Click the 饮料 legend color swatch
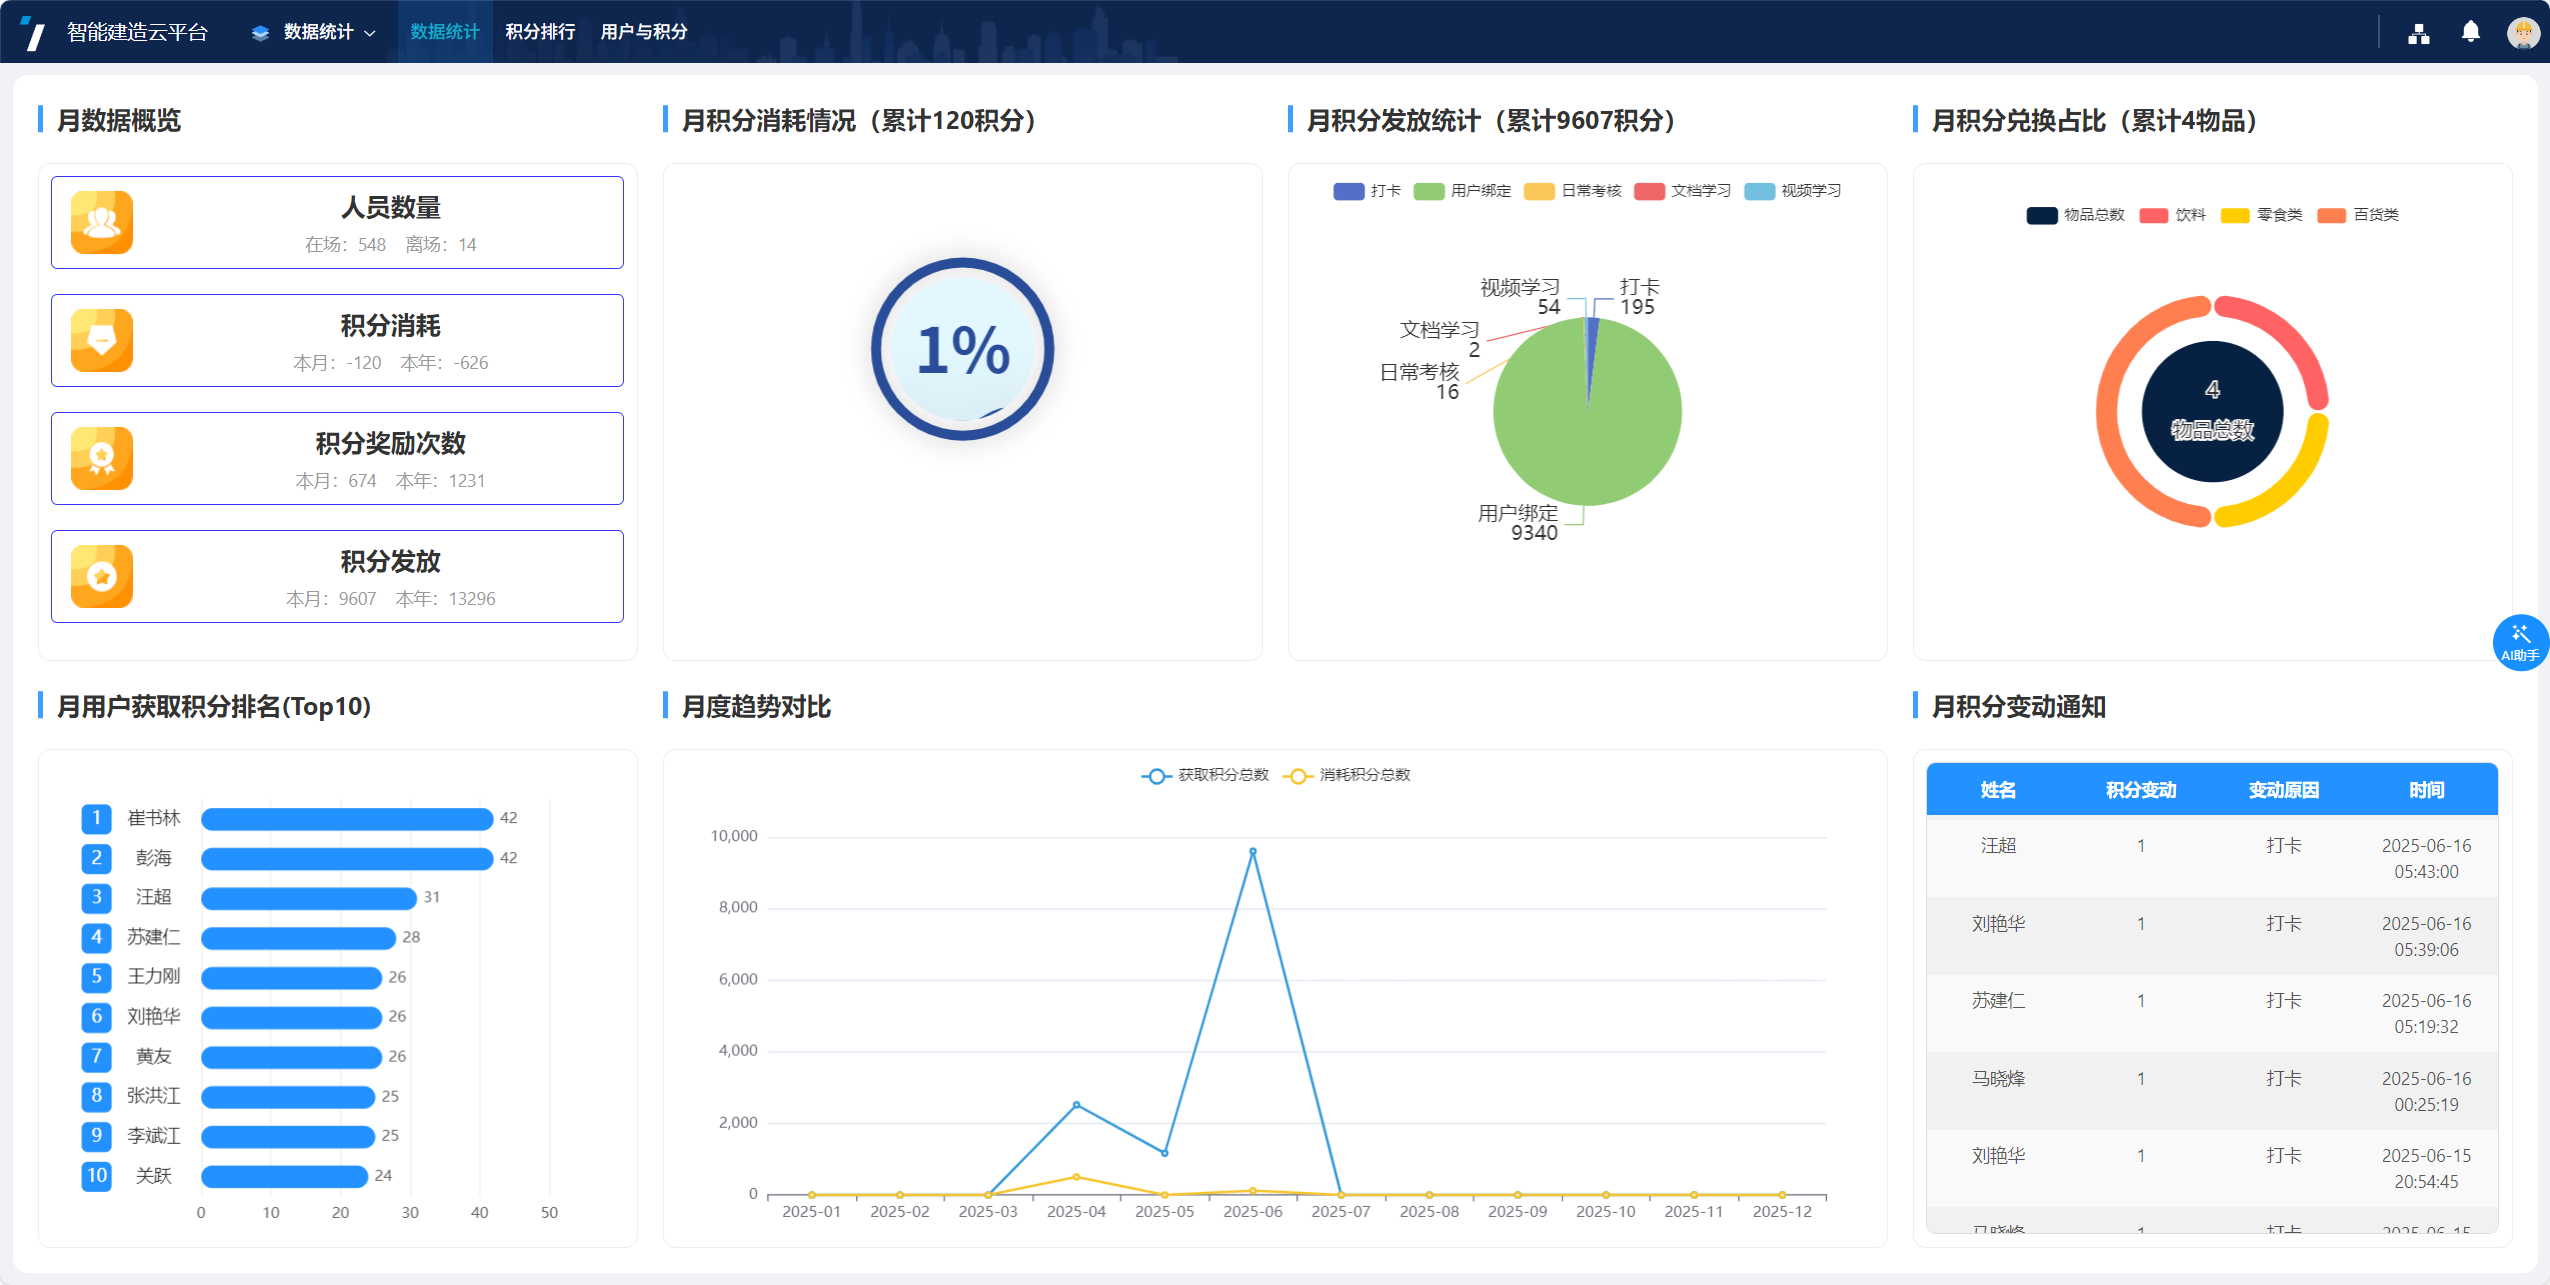 click(x=2153, y=215)
